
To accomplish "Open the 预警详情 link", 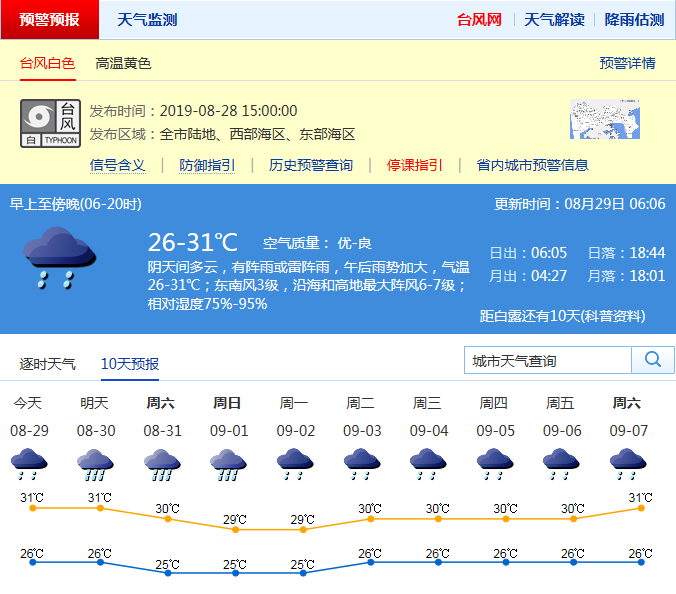I will [x=627, y=63].
